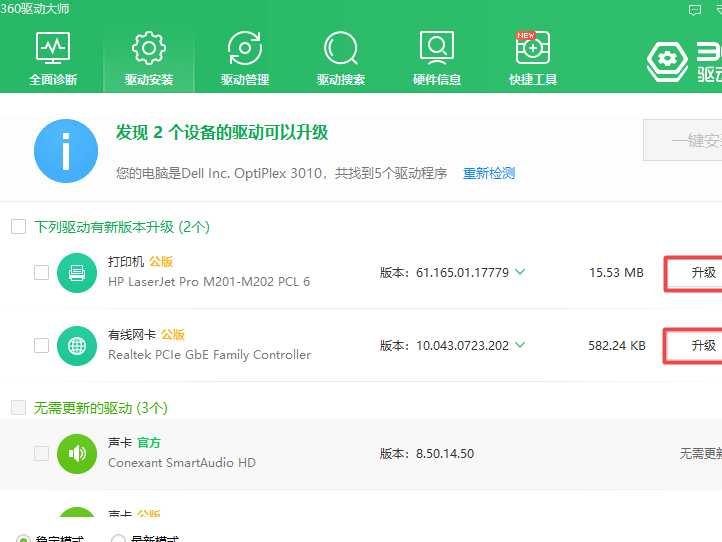The image size is (722, 542).
Task: Click the 硬件信息 tab label
Action: coord(437,80)
